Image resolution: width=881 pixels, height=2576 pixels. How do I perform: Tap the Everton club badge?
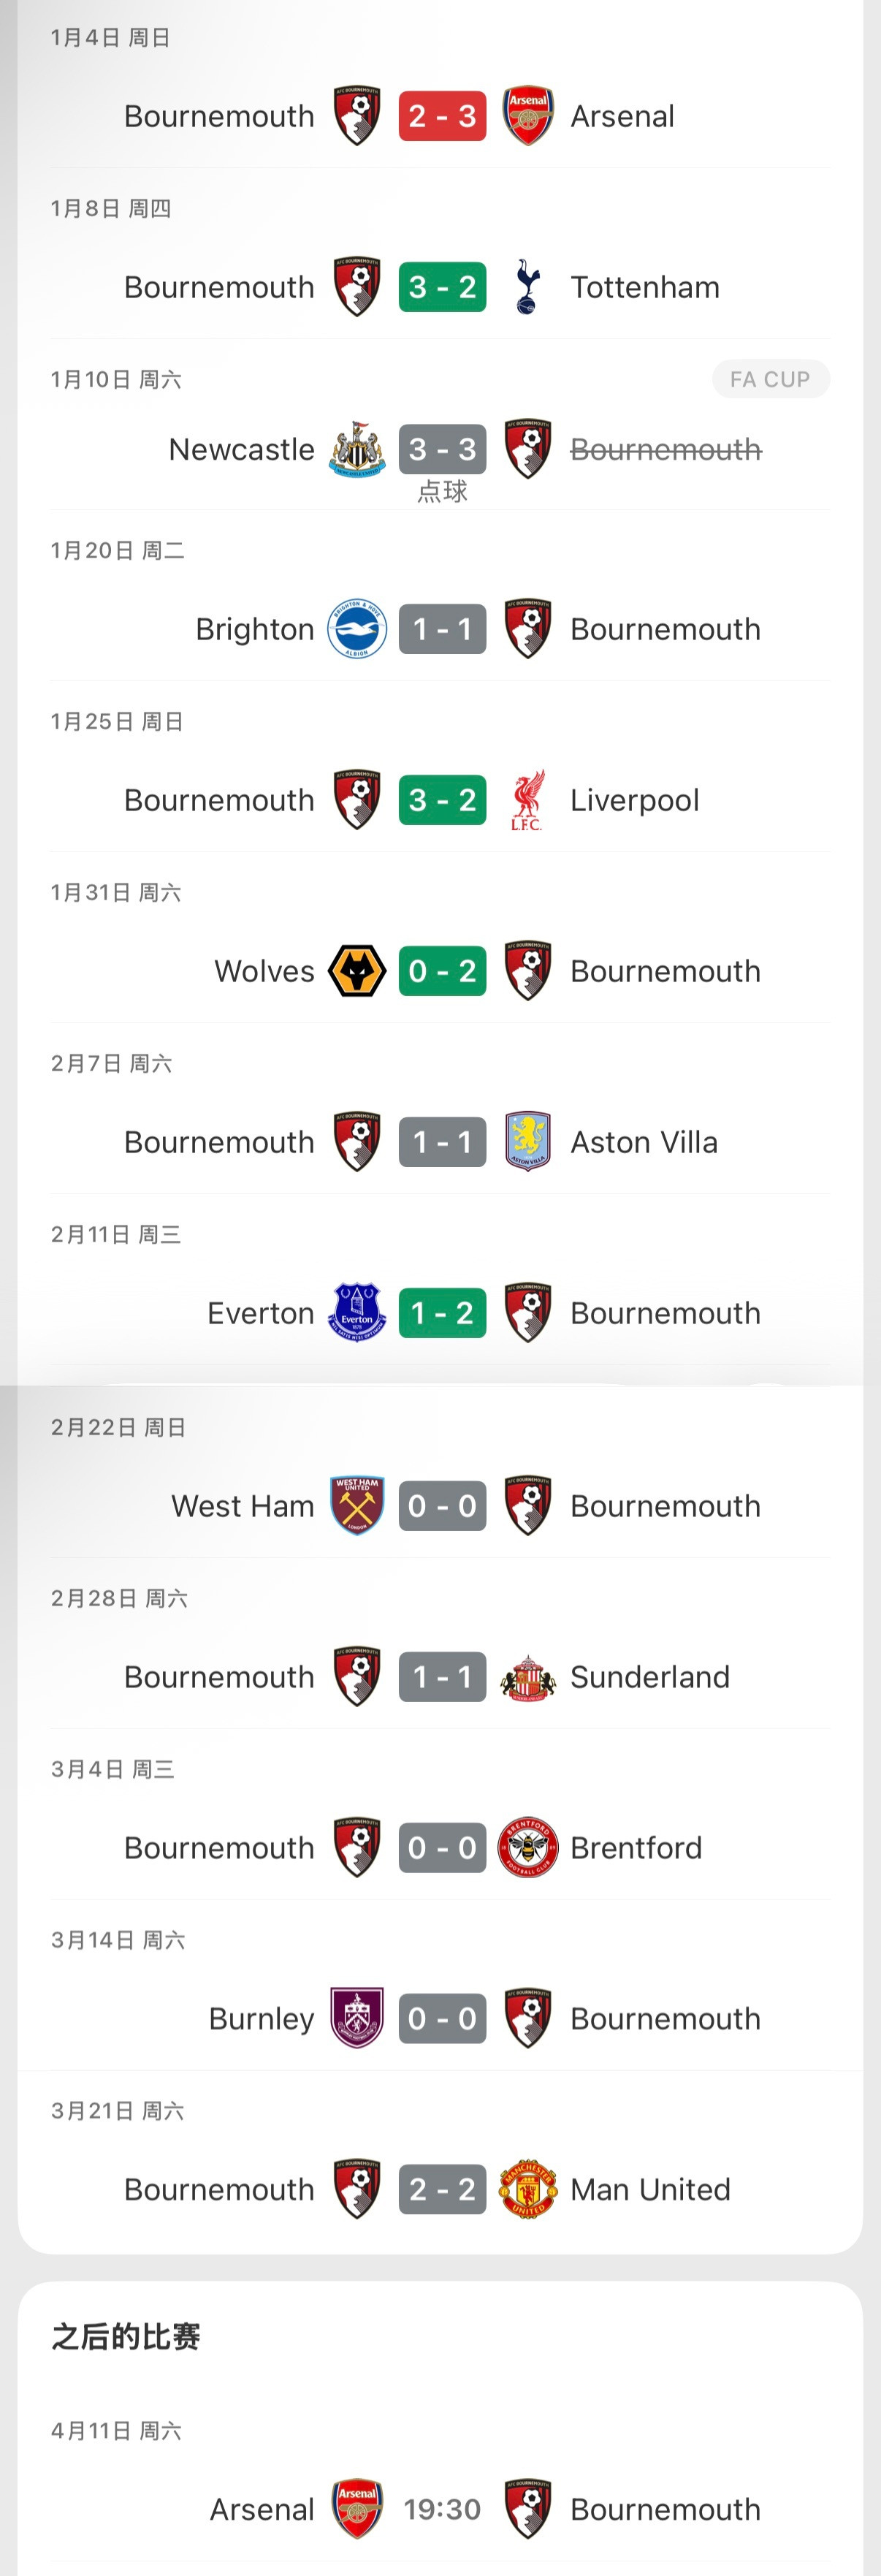coord(357,1313)
